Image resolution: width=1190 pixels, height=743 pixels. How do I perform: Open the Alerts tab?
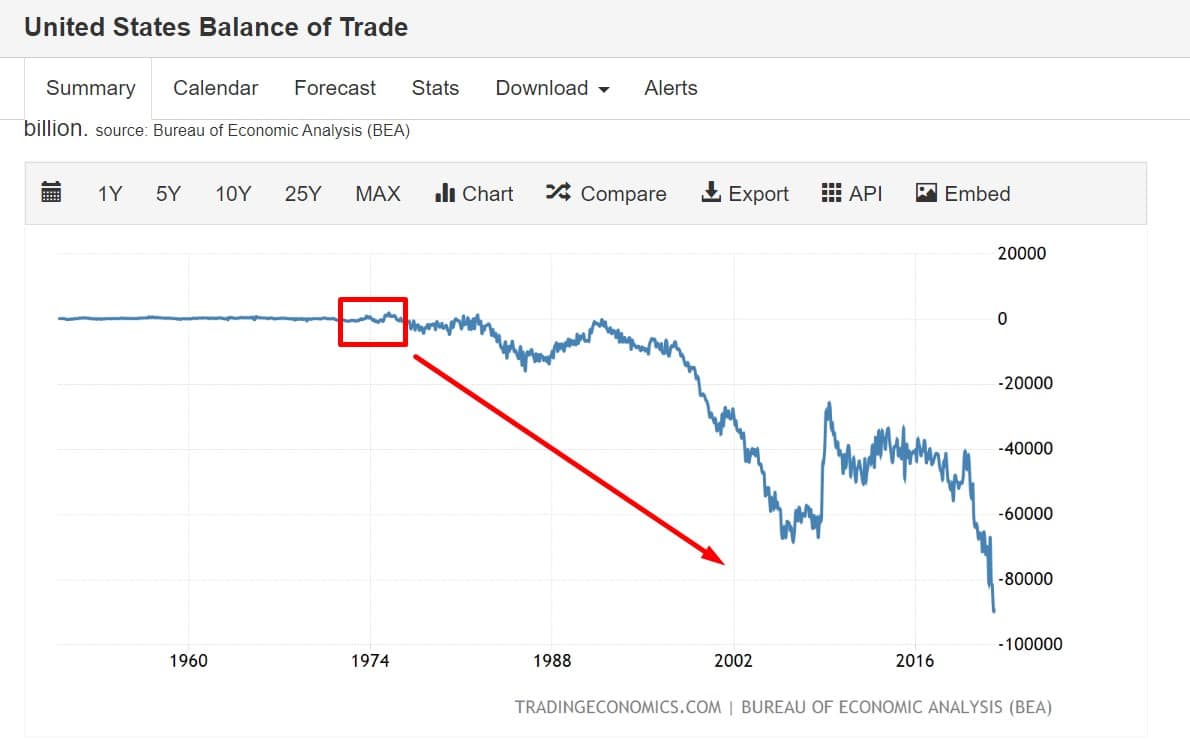pos(671,88)
